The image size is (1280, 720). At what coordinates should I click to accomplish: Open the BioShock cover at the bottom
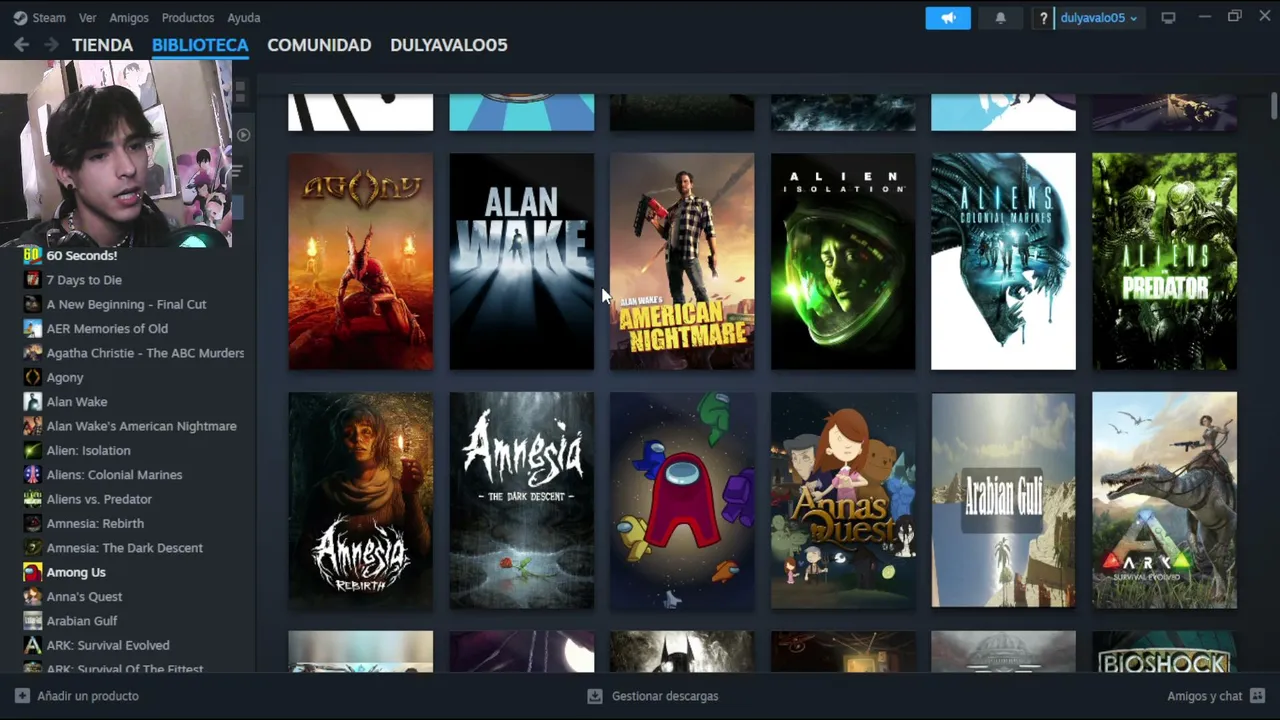[x=1165, y=652]
